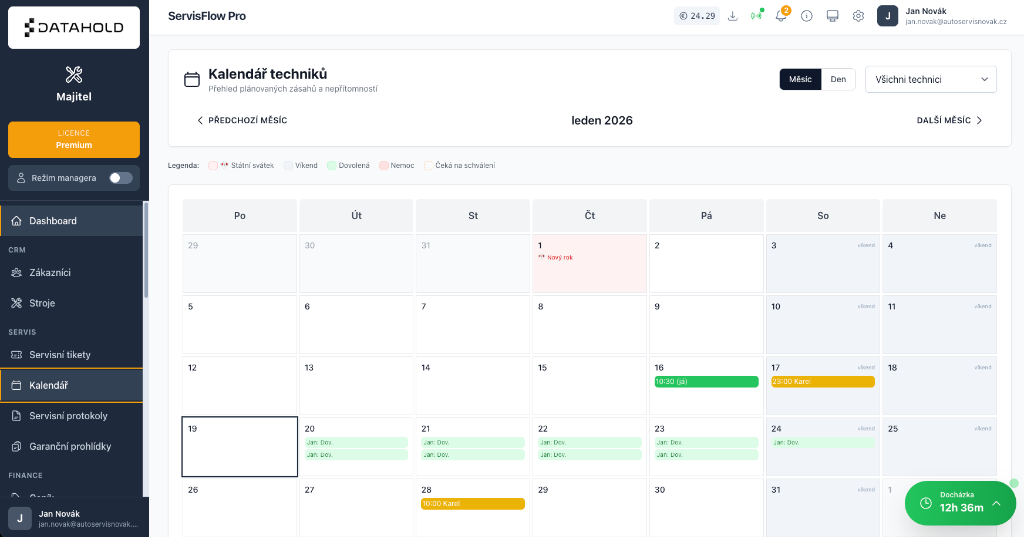Go to Další měsíc
Screen dimensions: 1024x537
coord(949,120)
